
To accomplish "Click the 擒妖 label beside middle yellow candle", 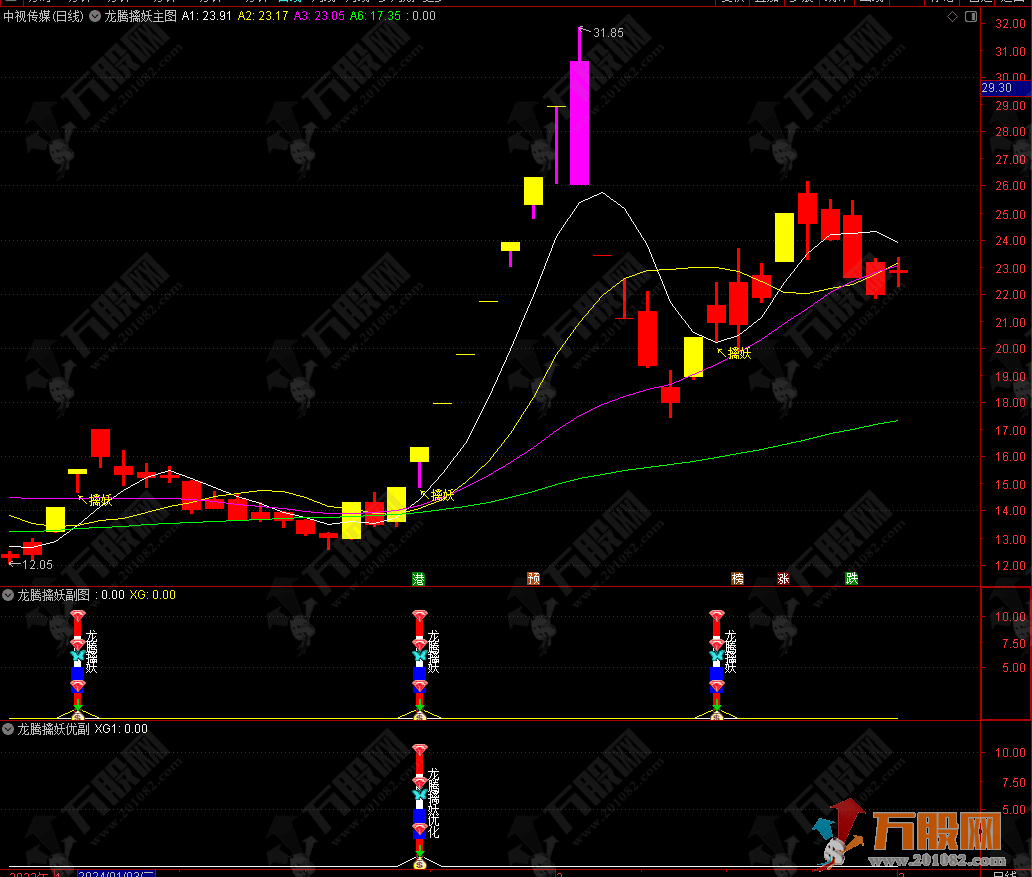I will [442, 495].
